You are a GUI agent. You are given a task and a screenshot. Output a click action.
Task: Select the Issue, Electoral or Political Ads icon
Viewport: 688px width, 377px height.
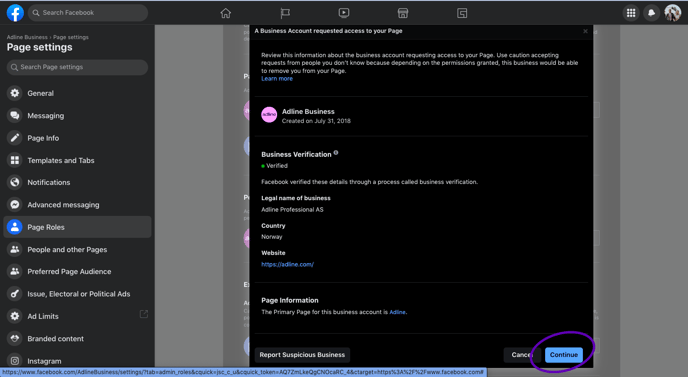pos(15,294)
